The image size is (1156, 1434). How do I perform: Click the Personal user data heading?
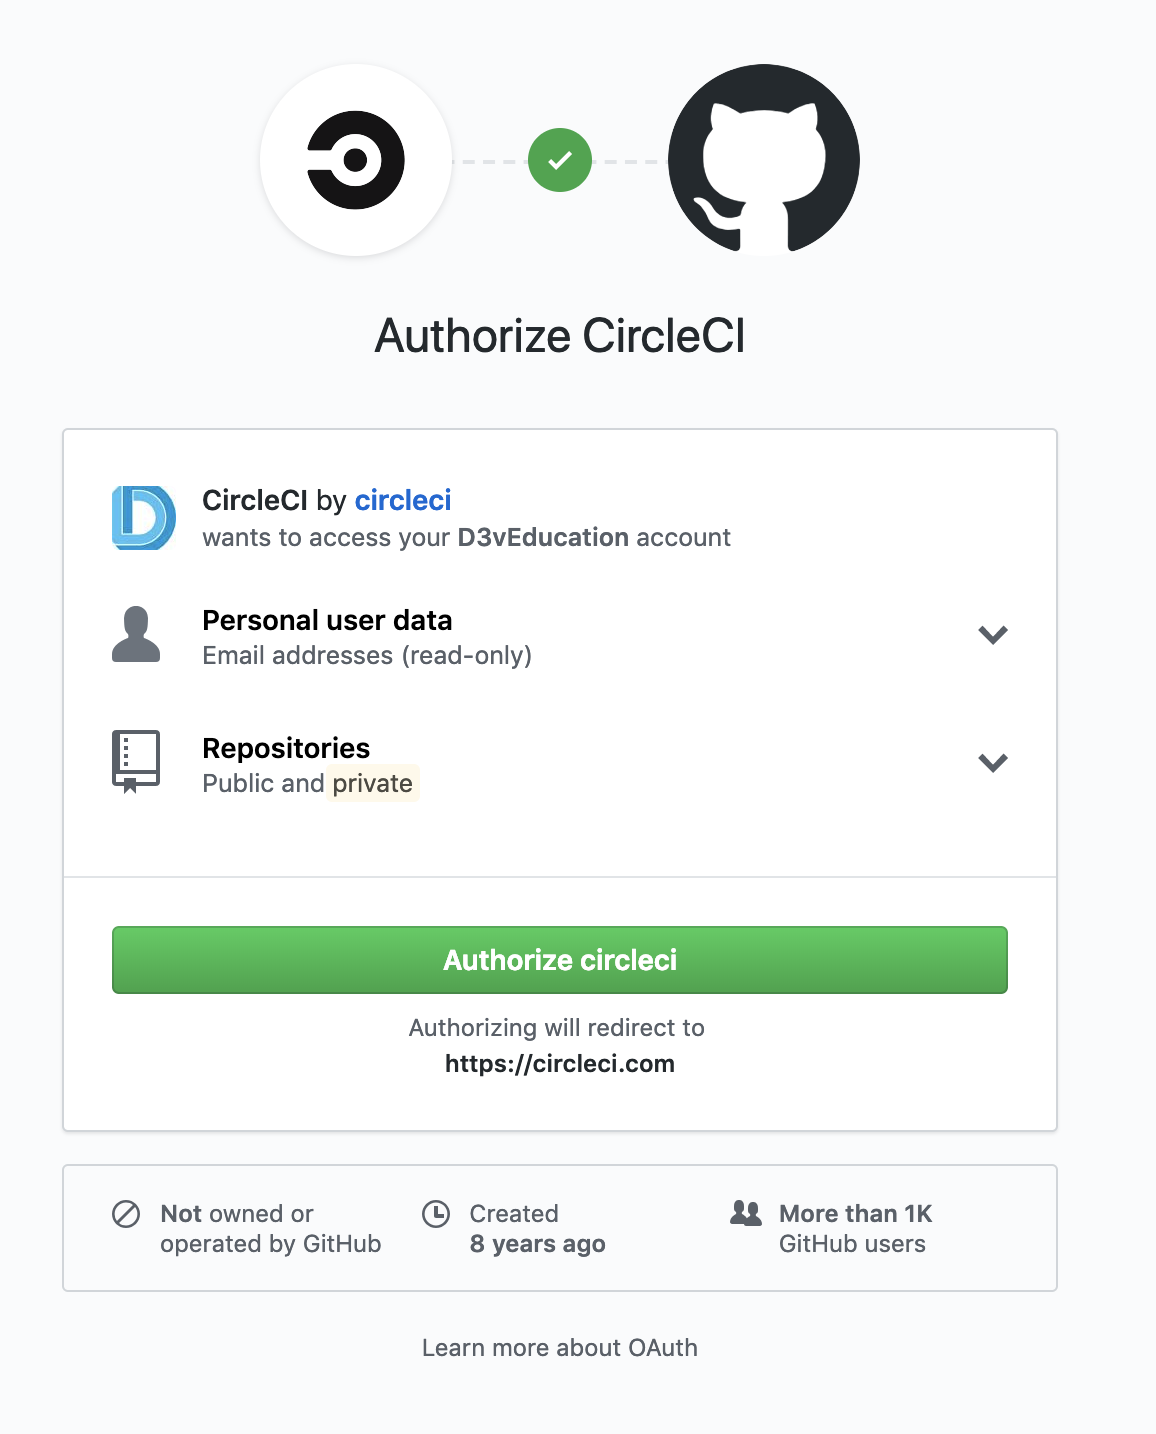coord(327,621)
